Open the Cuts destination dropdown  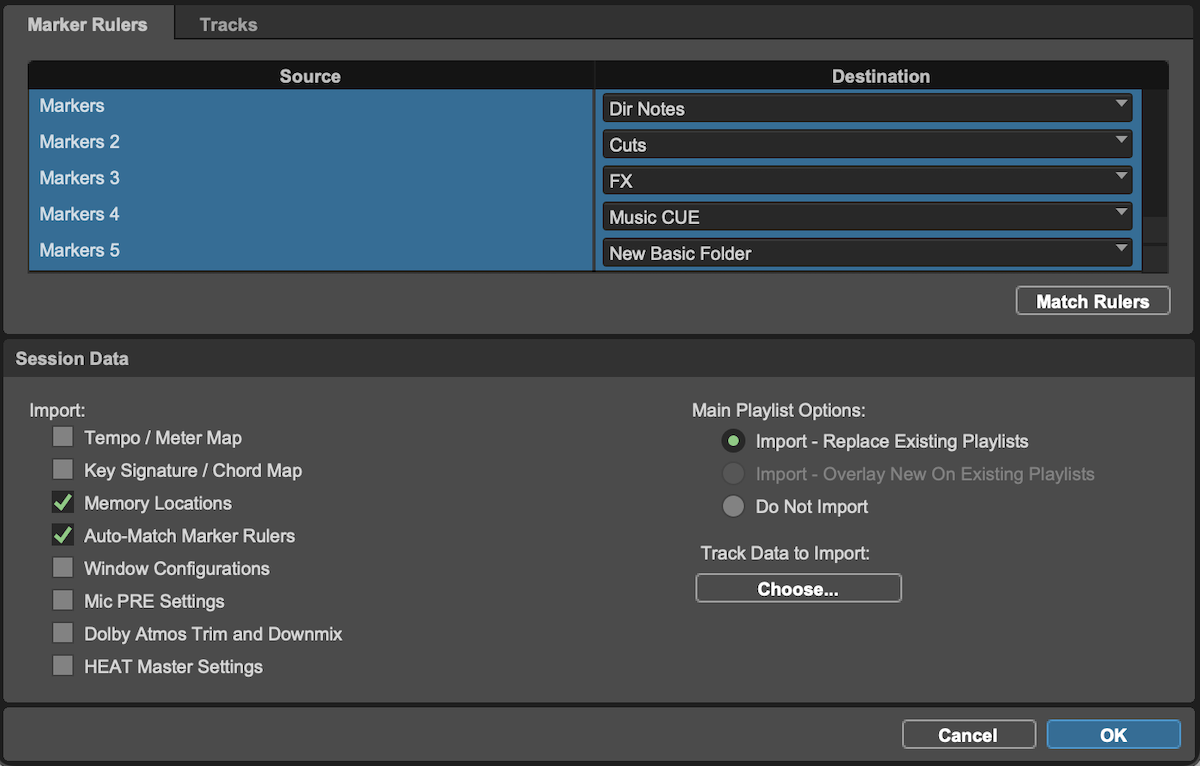pos(865,144)
